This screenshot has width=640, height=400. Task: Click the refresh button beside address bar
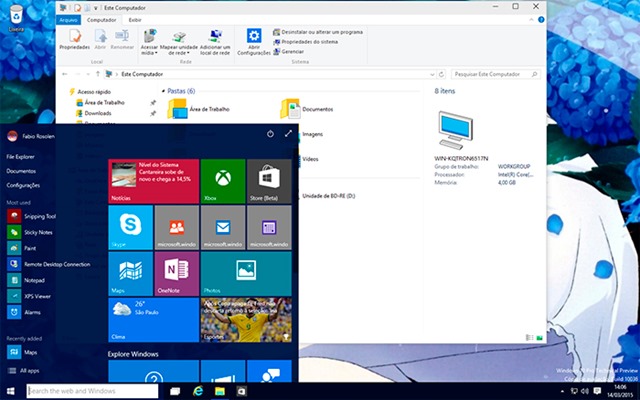click(441, 75)
